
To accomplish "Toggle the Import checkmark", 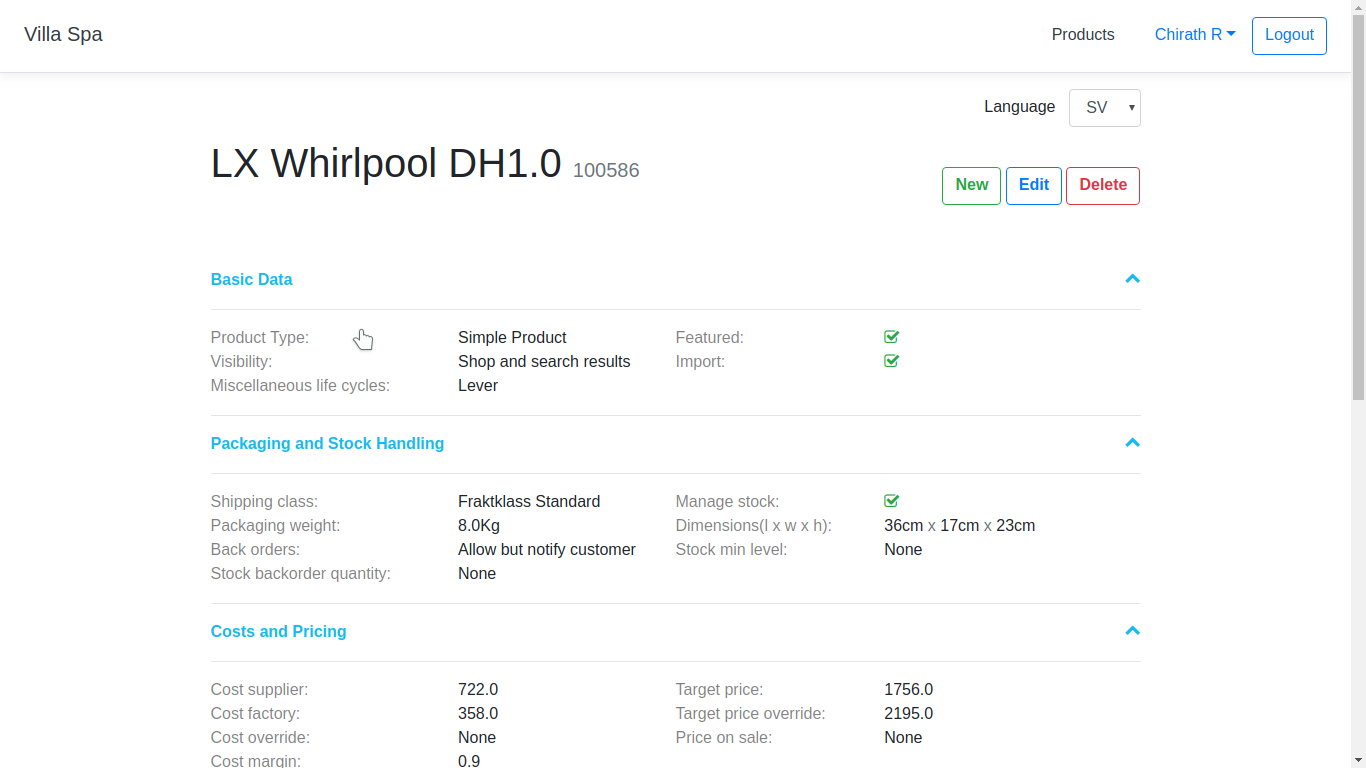I will coord(891,361).
